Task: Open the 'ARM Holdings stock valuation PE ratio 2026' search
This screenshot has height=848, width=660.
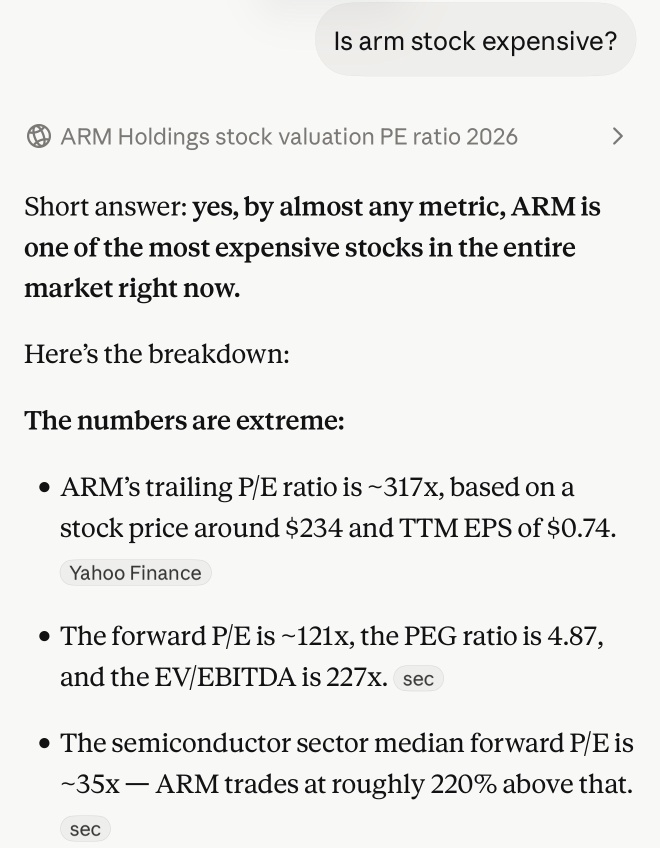Action: (x=289, y=136)
